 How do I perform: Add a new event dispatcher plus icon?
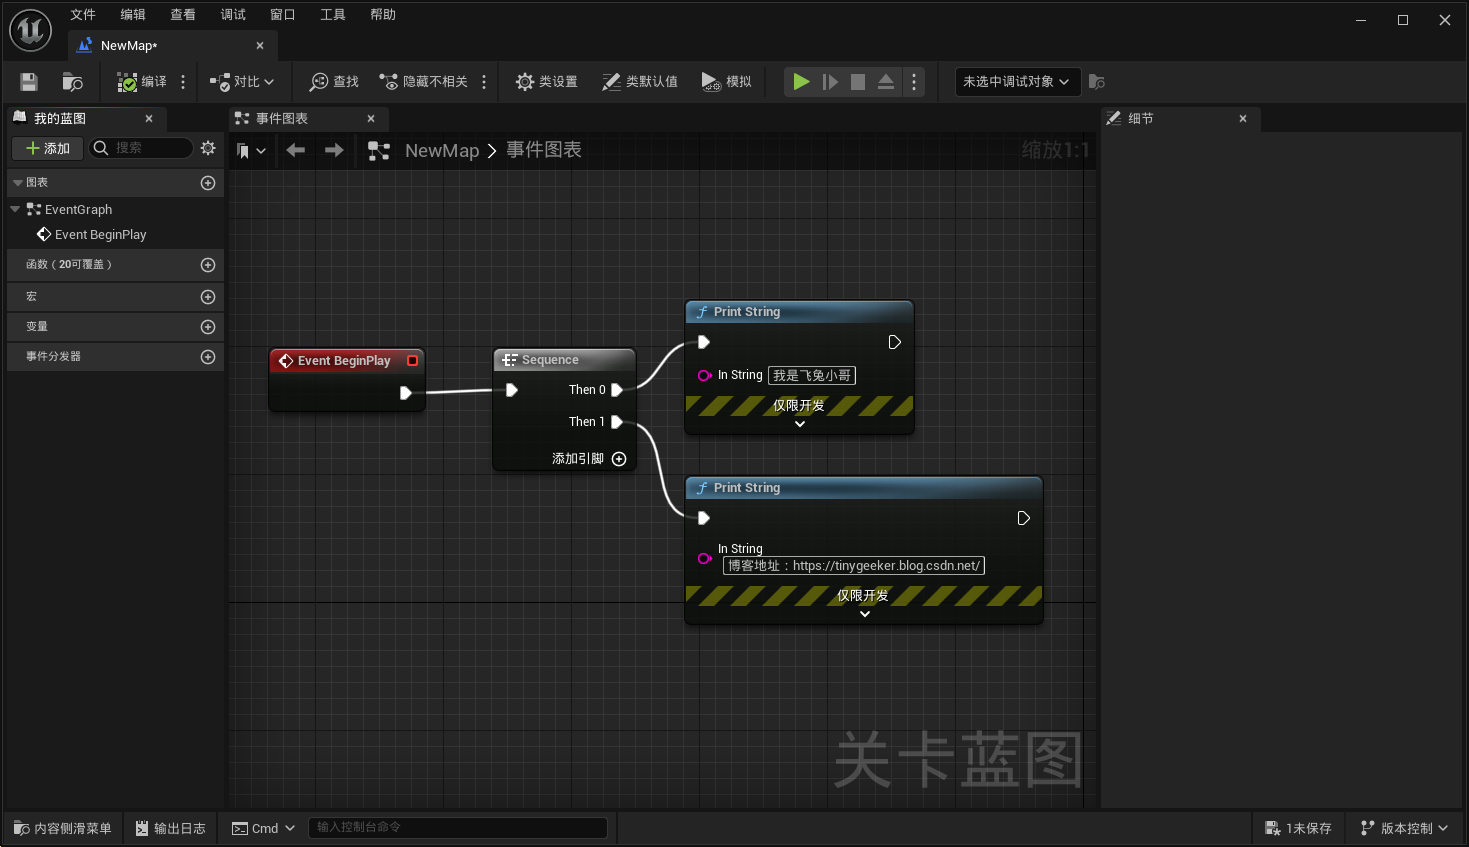point(208,357)
